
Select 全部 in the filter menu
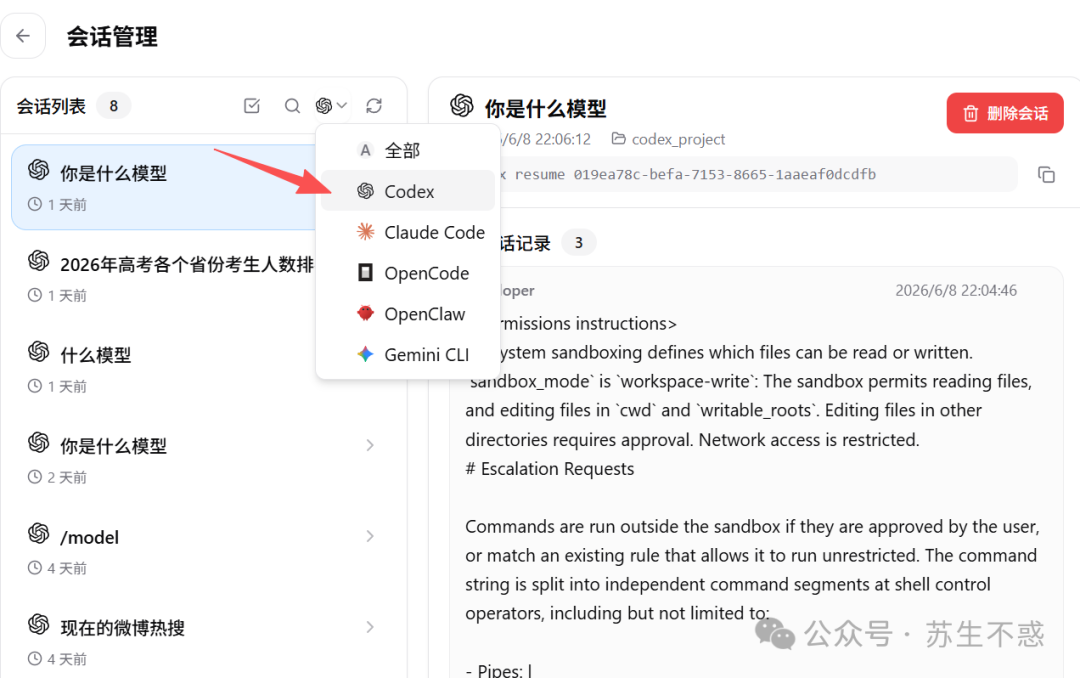point(408,150)
